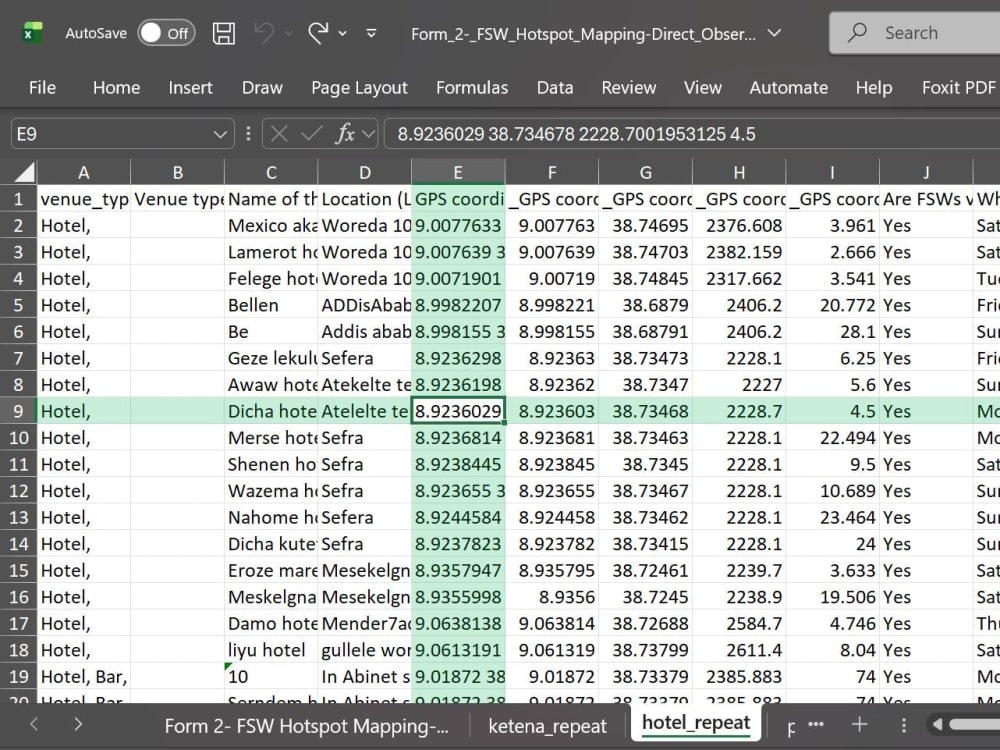The image size is (1000, 750).
Task: Click the Undo arrow icon
Action: tap(264, 33)
